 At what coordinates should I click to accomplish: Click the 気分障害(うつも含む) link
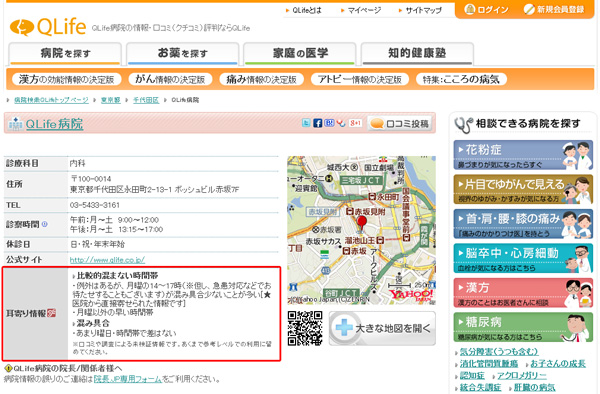pos(499,352)
